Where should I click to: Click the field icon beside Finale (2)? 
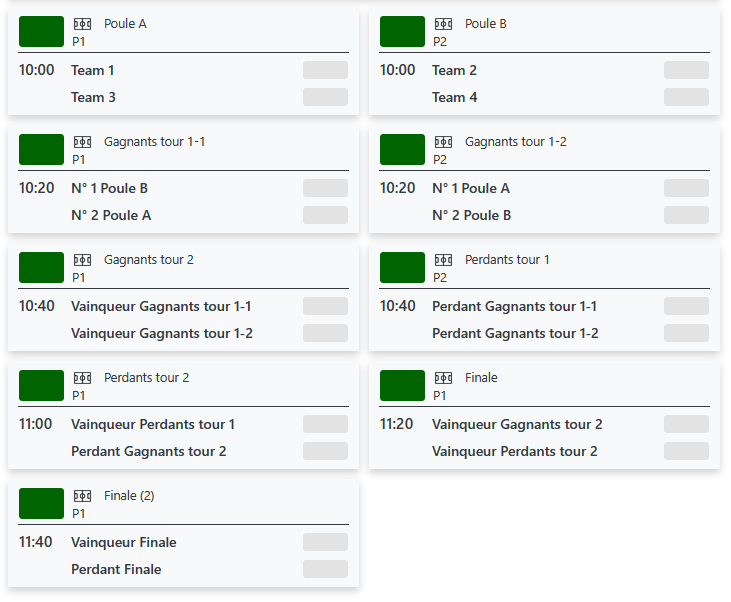(x=82, y=496)
